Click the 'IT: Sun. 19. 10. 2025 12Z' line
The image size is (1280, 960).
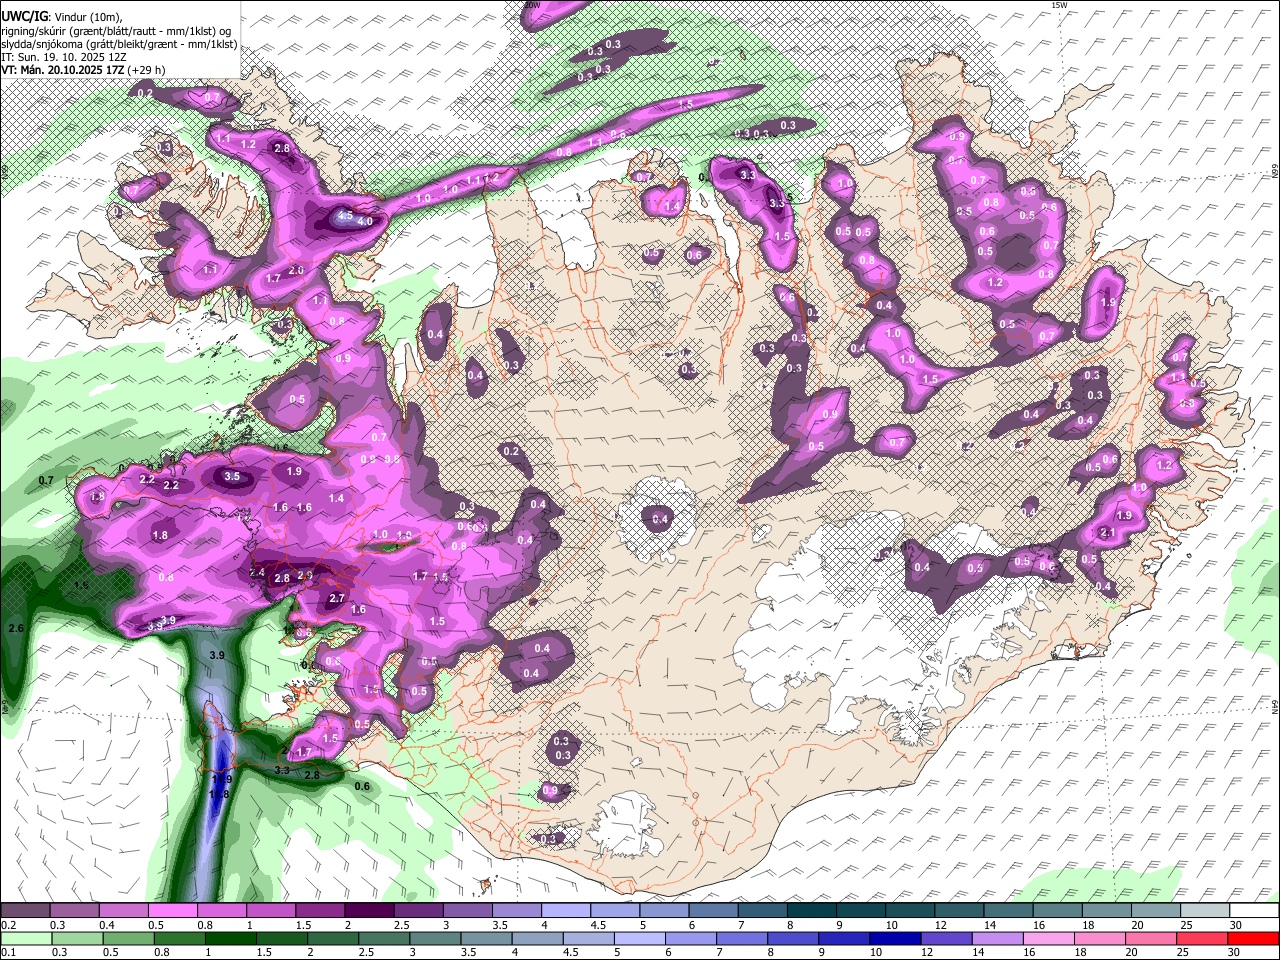click(63, 57)
